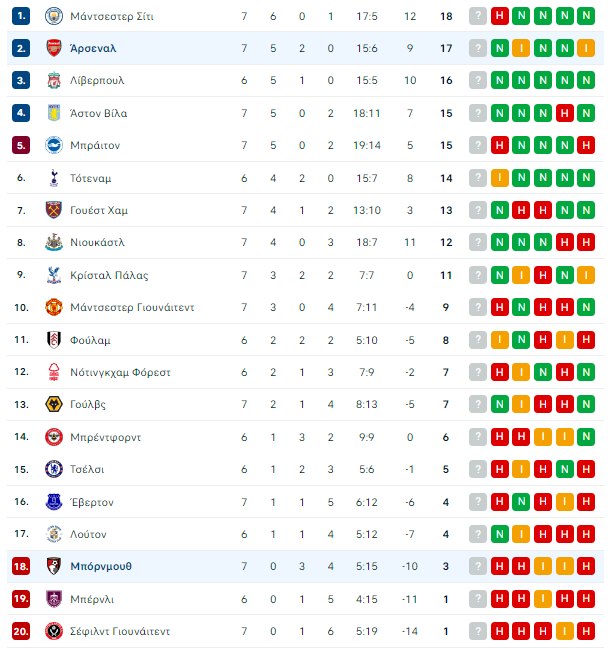Open the Νιουκάστλ team link
This screenshot has height=653, width=610.
pos(97,242)
